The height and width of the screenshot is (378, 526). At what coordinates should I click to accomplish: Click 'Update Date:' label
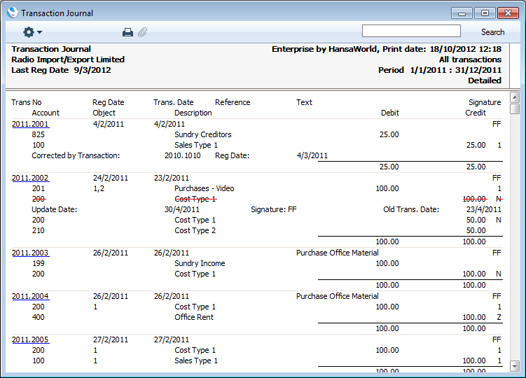coord(54,209)
